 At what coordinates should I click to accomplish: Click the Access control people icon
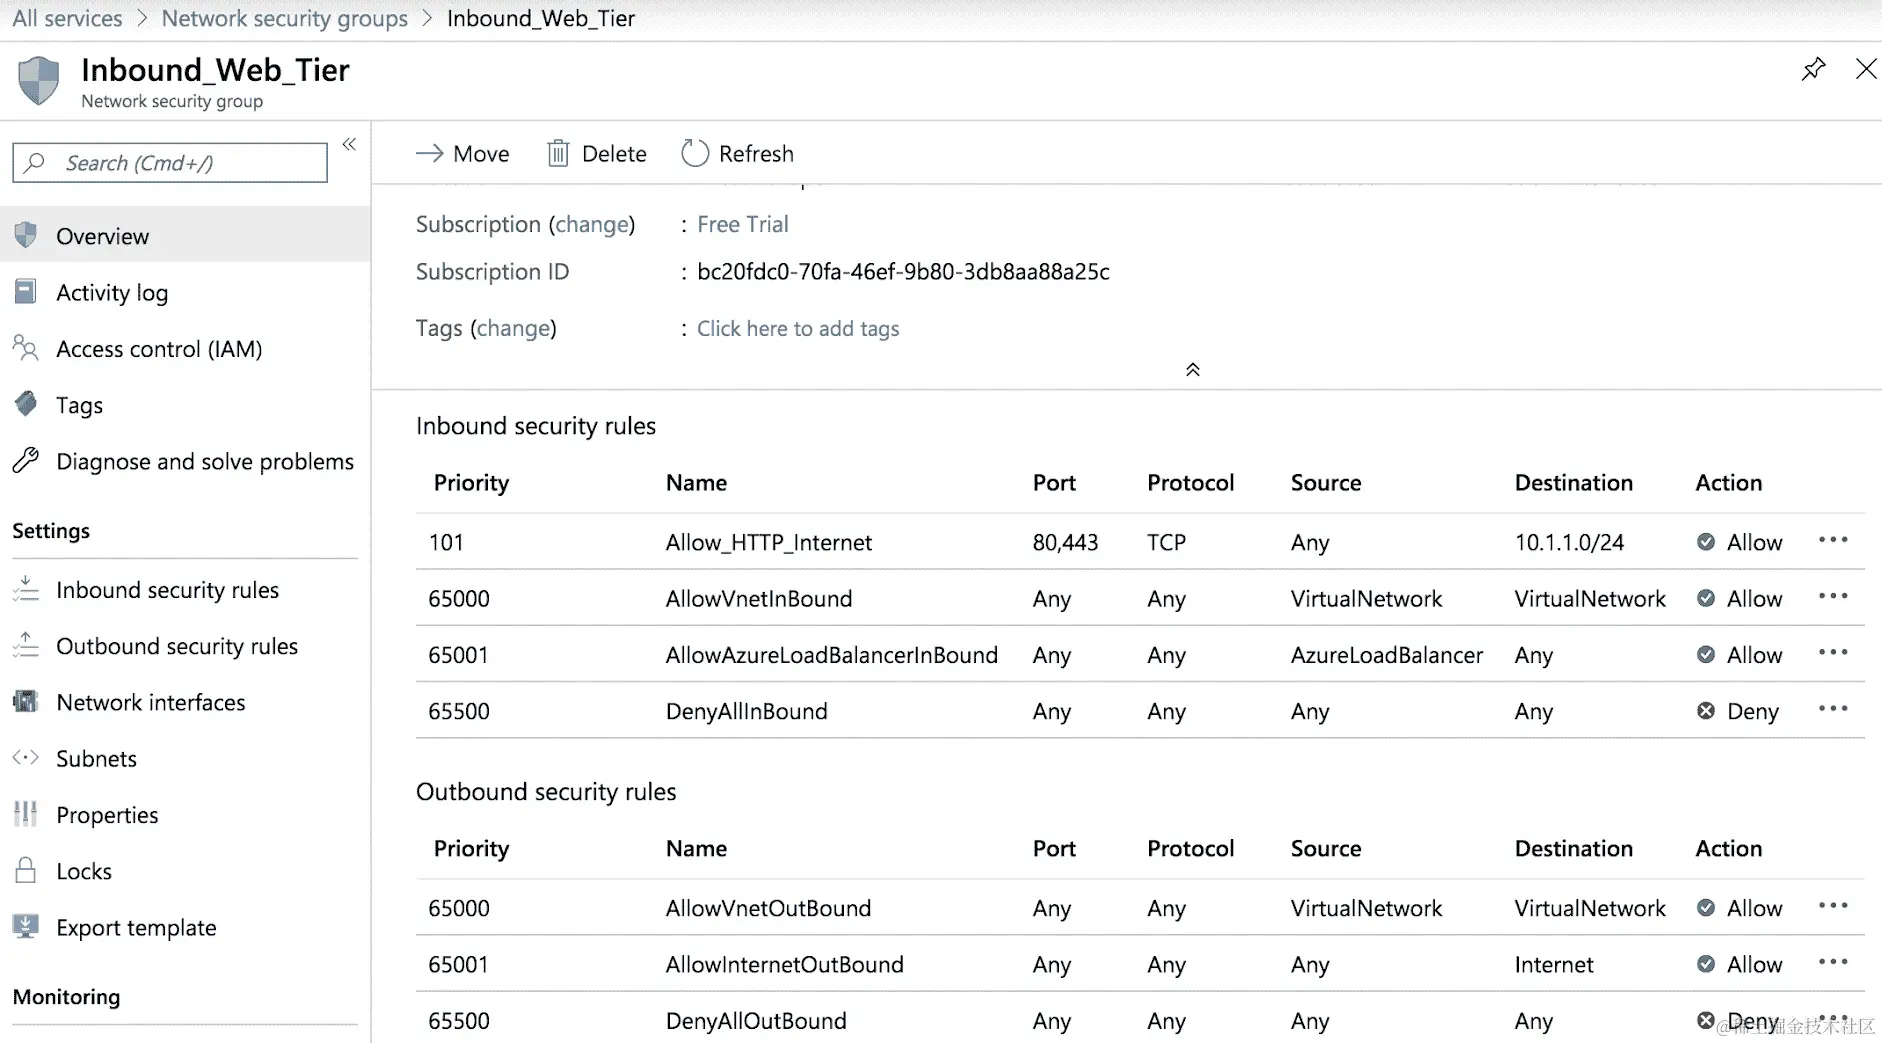coord(26,347)
